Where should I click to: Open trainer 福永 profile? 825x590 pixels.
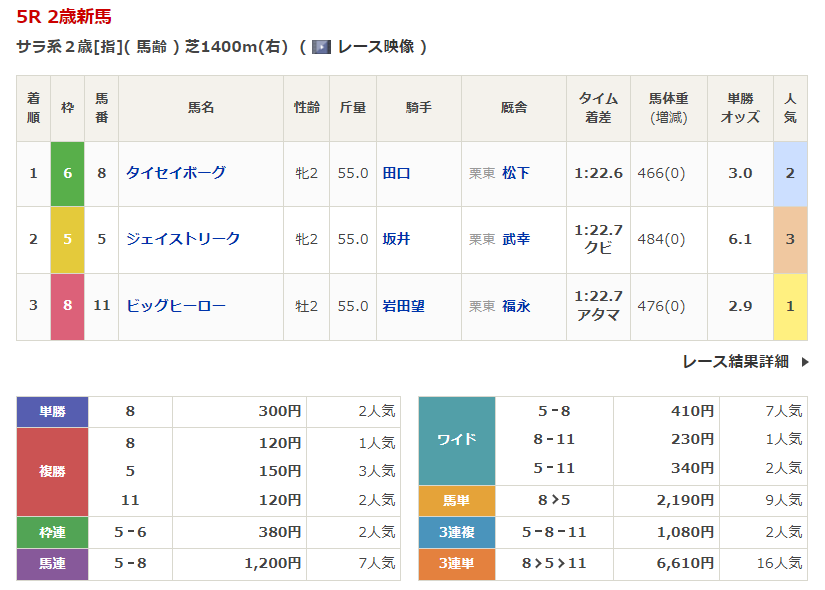point(516,306)
